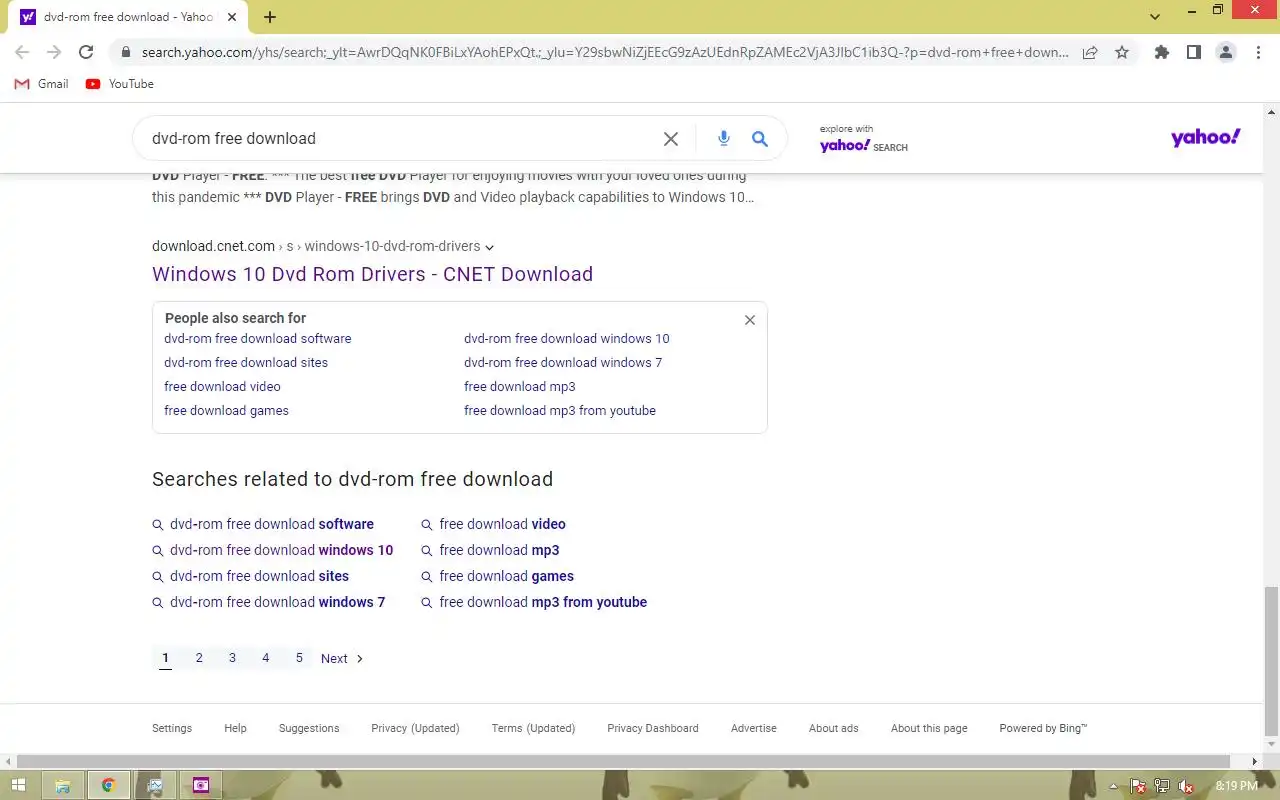The height and width of the screenshot is (800, 1280).
Task: Click the Chrome icon in the taskbar
Action: pos(108,785)
